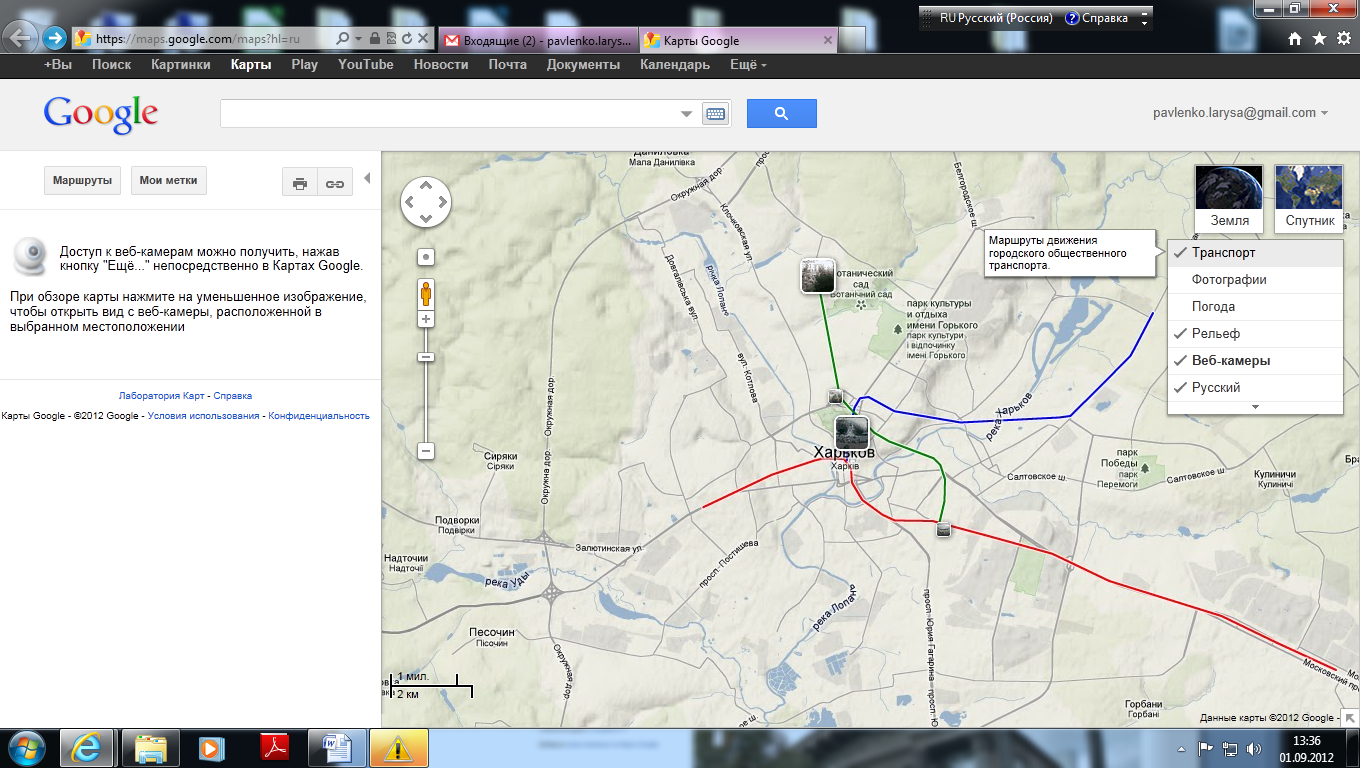Expand the overview map in the bottom-right corner
The width and height of the screenshot is (1360, 768).
pos(1350,717)
